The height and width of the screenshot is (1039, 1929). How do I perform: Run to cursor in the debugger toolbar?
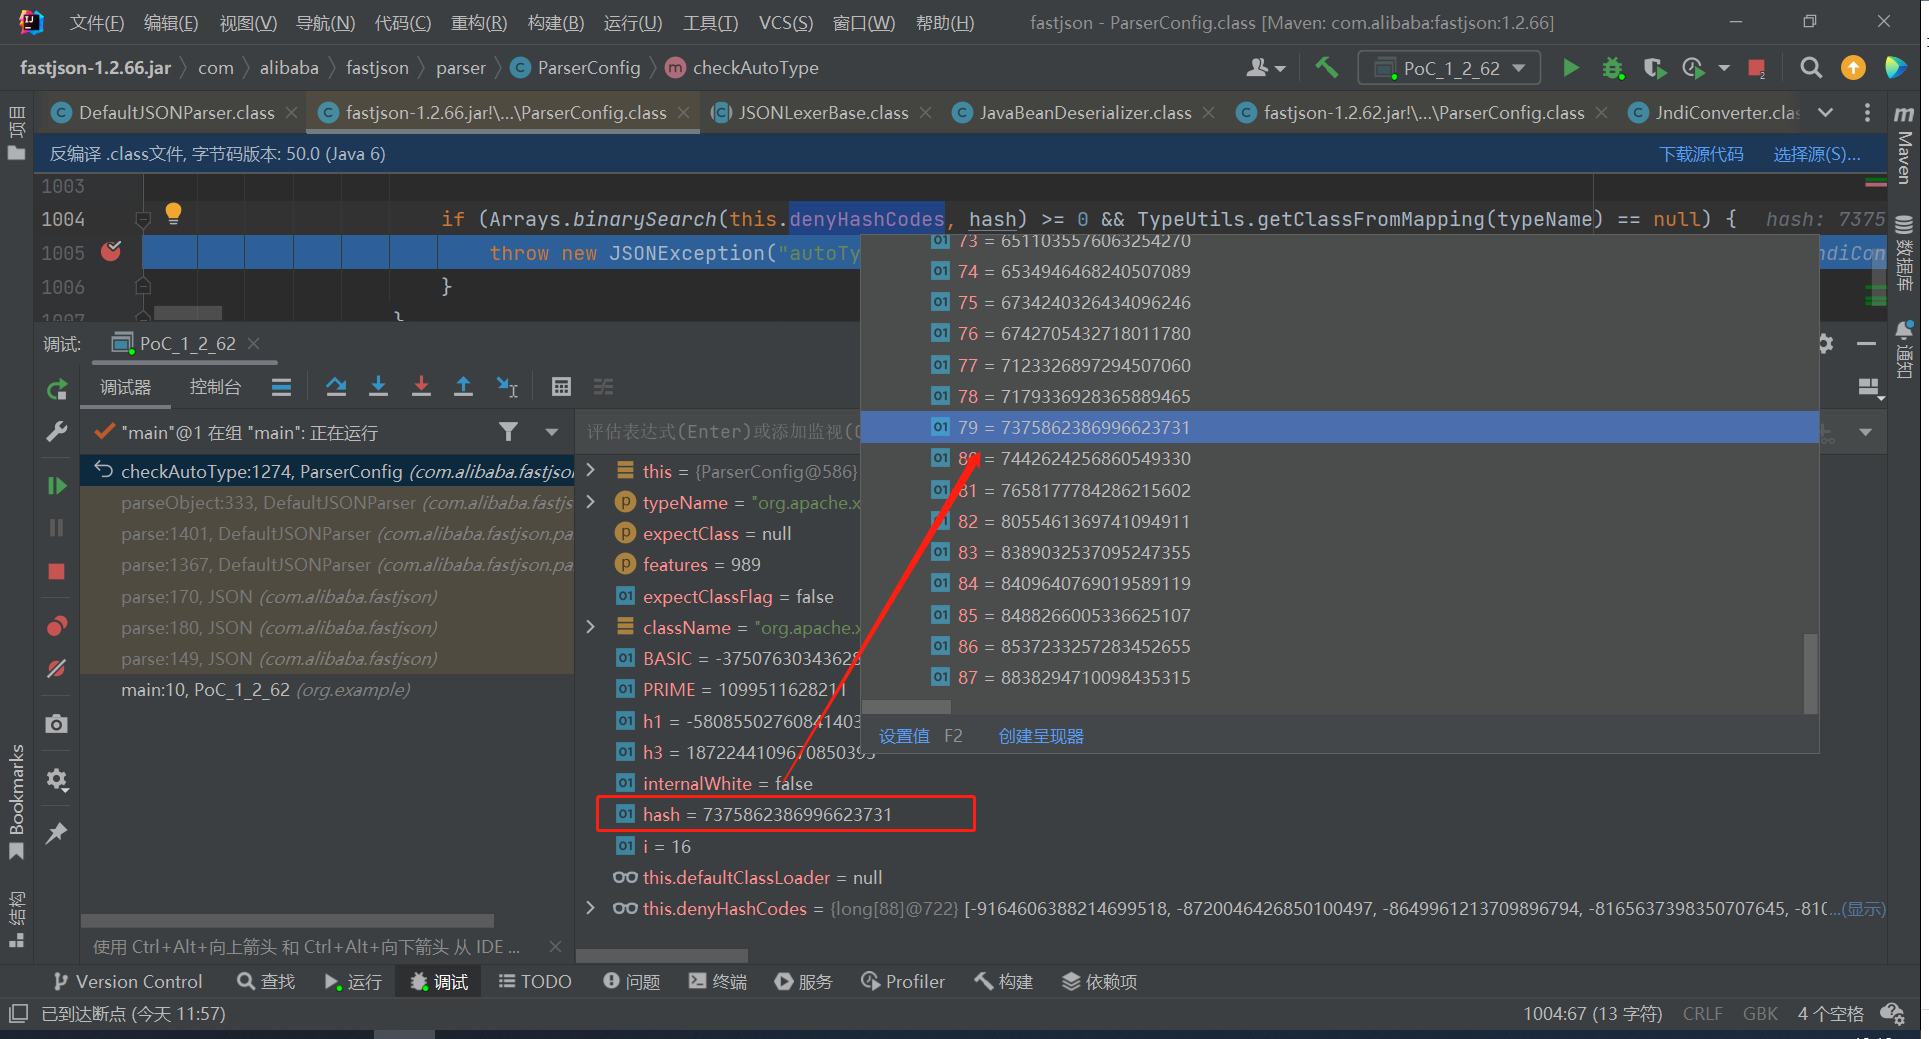(x=507, y=386)
